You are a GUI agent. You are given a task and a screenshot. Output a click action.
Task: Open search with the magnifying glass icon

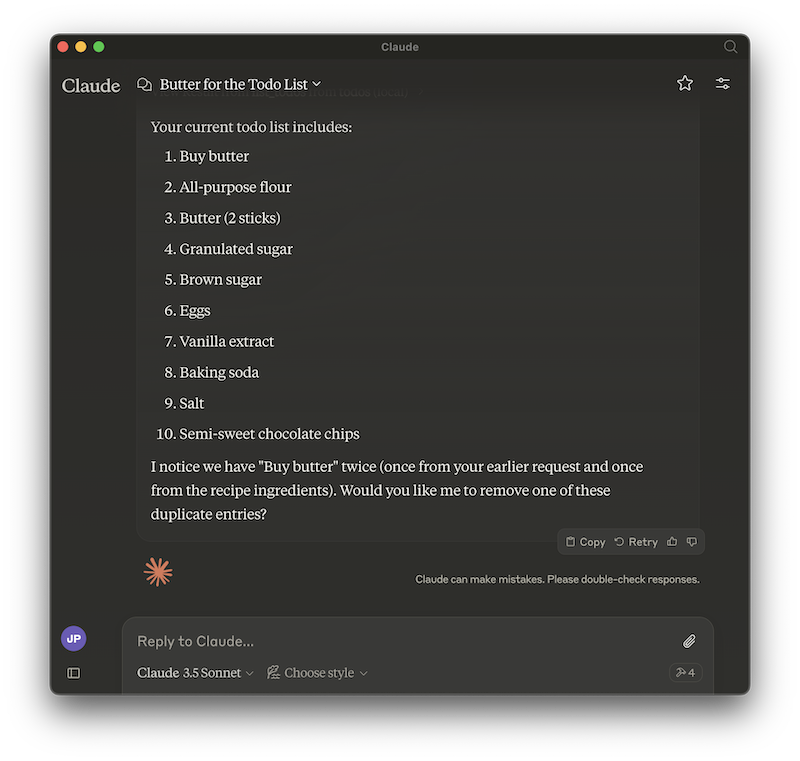pyautogui.click(x=730, y=46)
